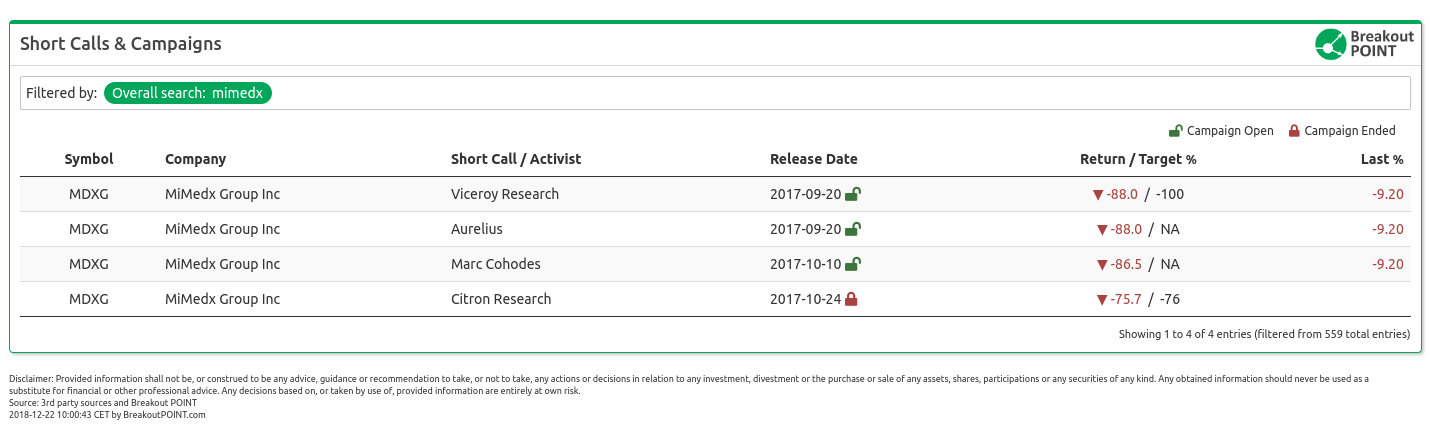The image size is (1430, 438).
Task: Sort by the Last % column header
Action: pos(1382,159)
